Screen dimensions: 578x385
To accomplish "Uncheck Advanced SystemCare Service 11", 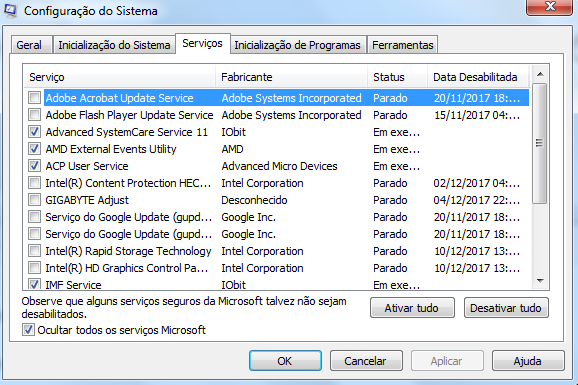I will tap(34, 132).
